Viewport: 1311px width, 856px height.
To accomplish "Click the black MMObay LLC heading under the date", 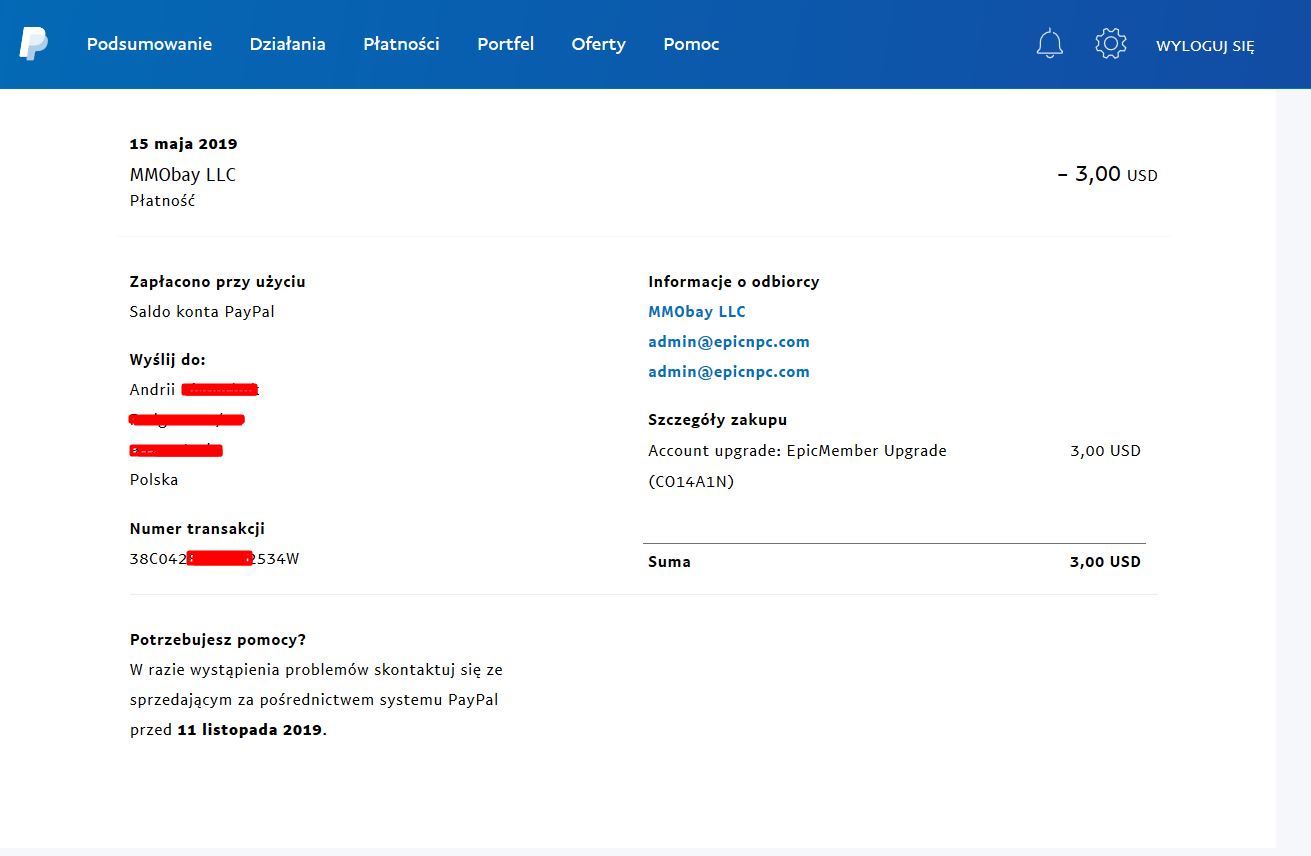I will click(x=183, y=175).
